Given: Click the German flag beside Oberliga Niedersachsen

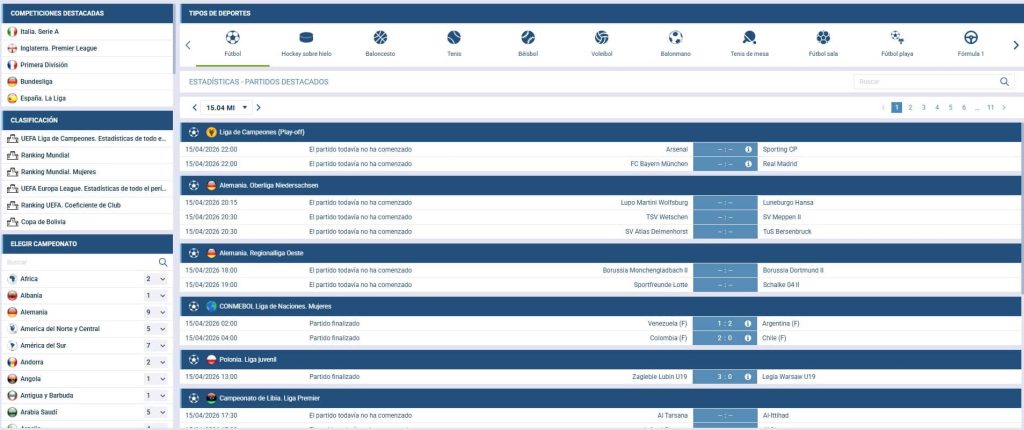Looking at the screenshot, I should [211, 186].
